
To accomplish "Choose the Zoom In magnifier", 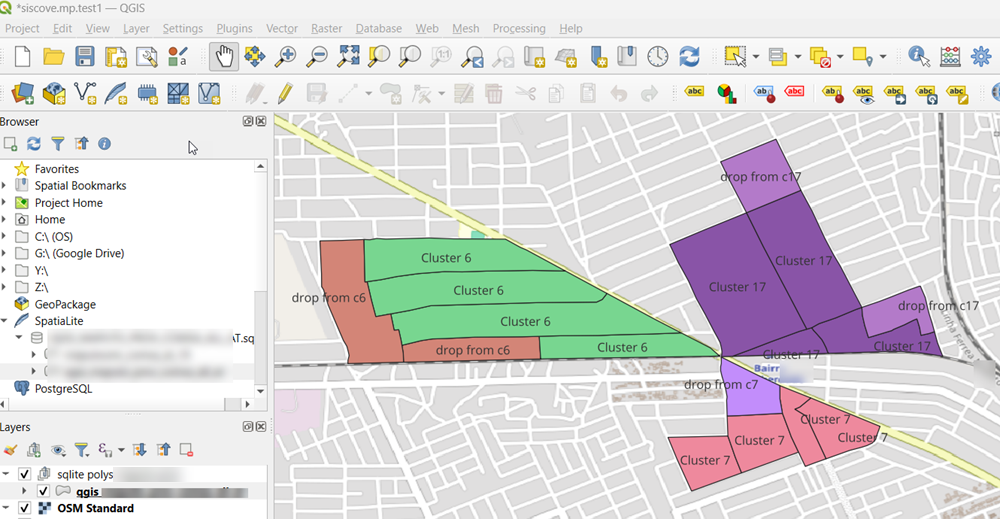I will coord(286,57).
